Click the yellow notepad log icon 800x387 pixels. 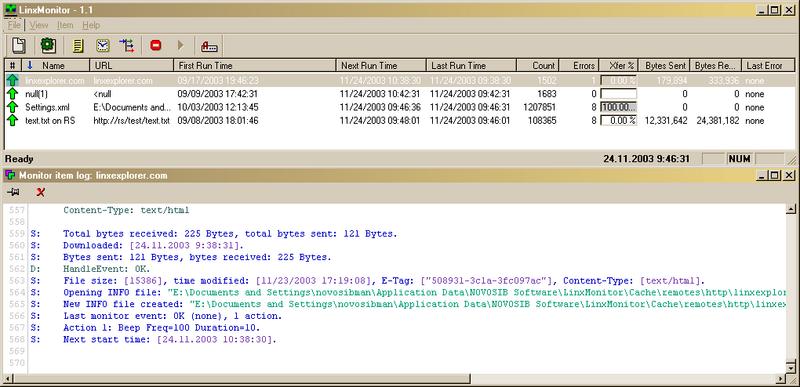coord(78,46)
